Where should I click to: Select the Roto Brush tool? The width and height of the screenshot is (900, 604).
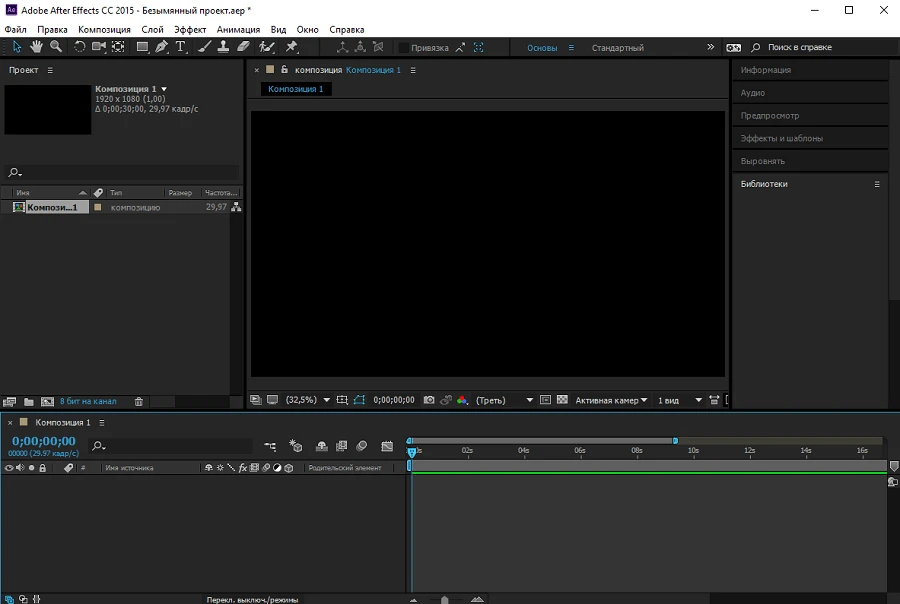pos(266,47)
